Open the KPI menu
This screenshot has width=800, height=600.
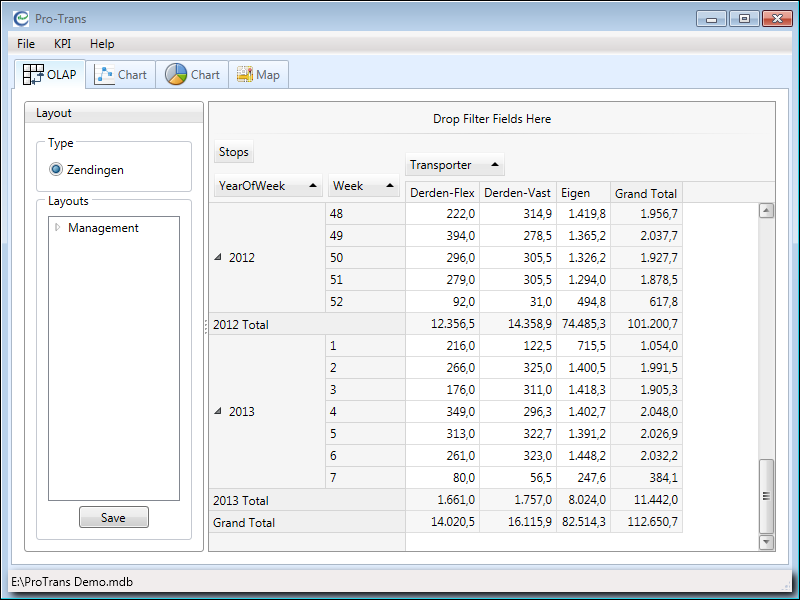(x=62, y=44)
